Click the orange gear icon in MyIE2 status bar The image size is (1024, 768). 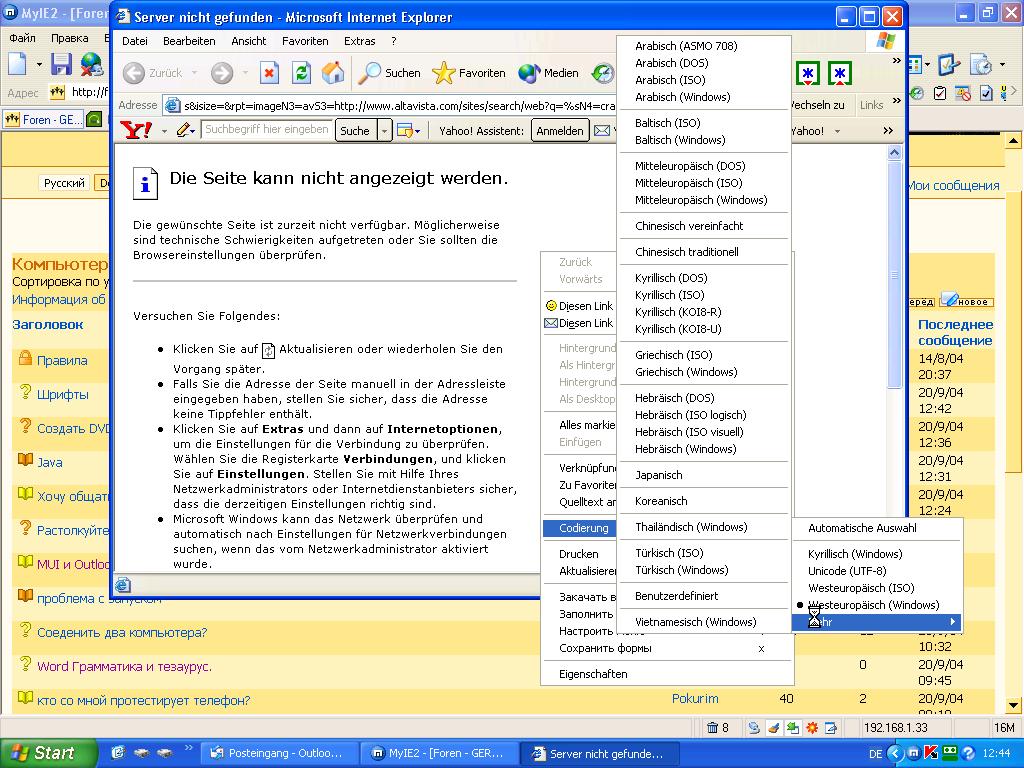812,728
